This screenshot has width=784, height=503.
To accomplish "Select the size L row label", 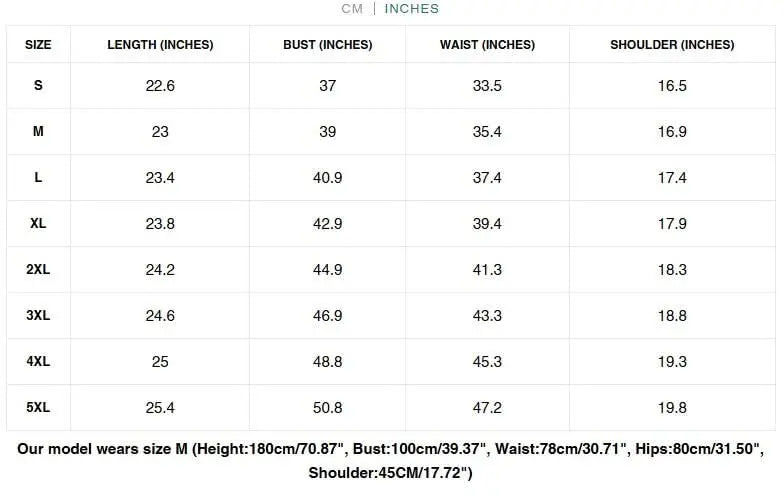I will point(38,178).
